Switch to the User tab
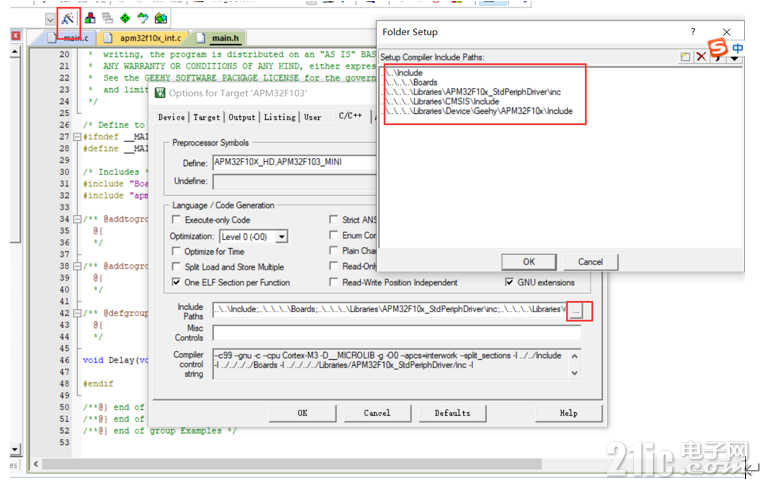Image resolution: width=760 pixels, height=484 pixels. (x=313, y=117)
